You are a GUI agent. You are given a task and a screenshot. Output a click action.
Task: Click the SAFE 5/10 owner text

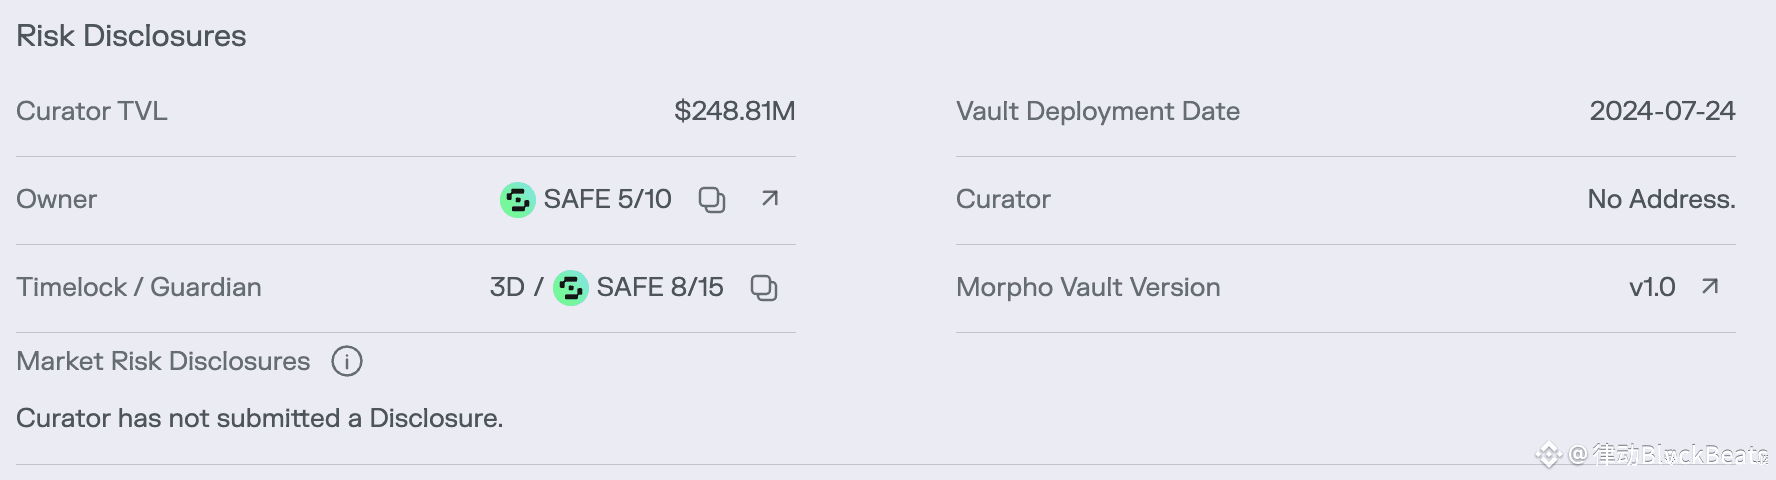pyautogui.click(x=607, y=199)
